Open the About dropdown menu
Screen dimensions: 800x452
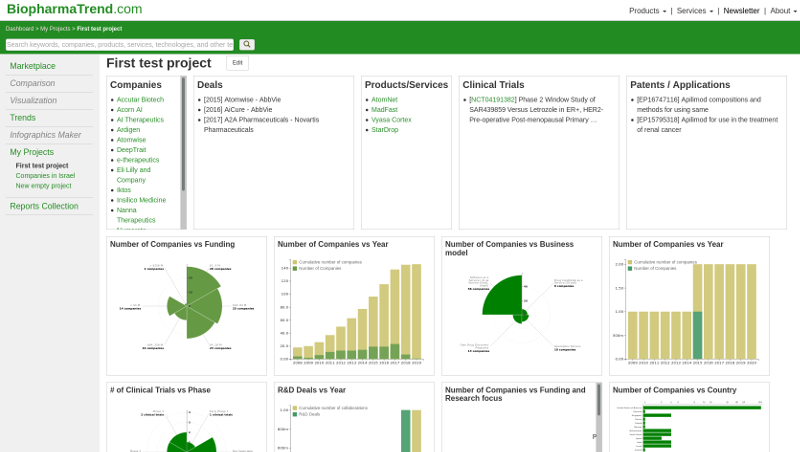click(x=783, y=11)
